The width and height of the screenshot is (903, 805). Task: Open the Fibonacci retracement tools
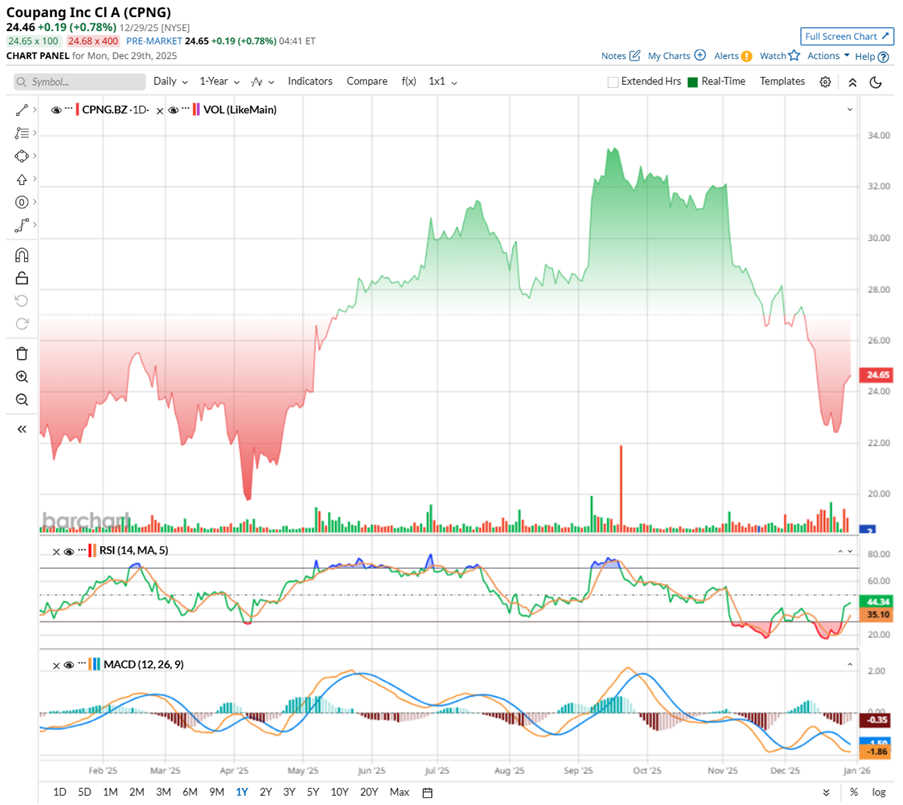pyautogui.click(x=21, y=133)
